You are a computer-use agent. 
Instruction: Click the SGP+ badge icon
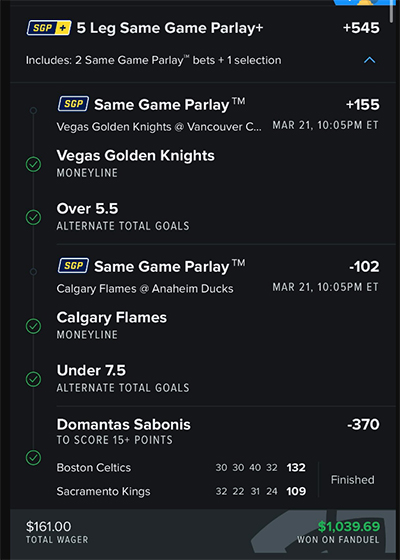[49, 28]
